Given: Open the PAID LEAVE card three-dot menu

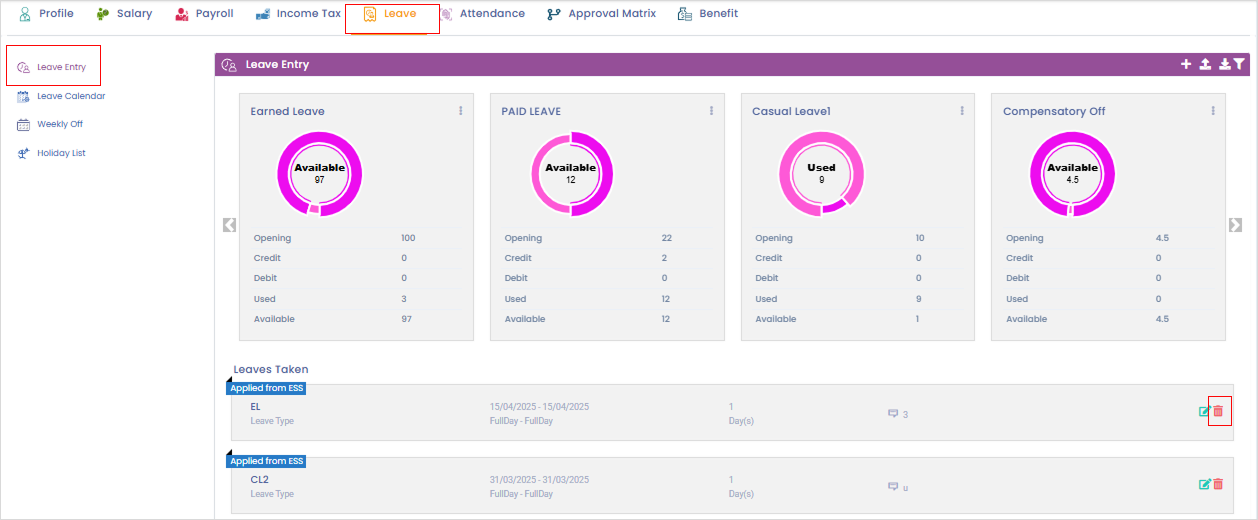Looking at the screenshot, I should click(711, 111).
